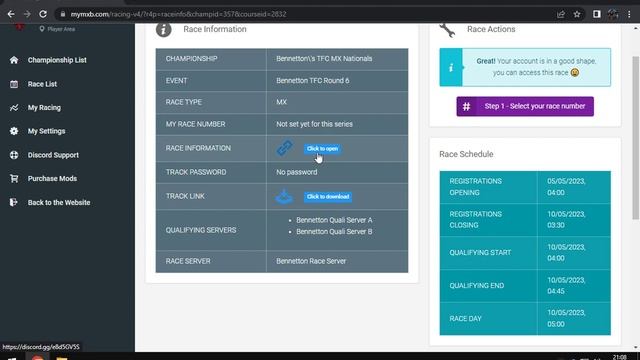This screenshot has width=640, height=360.
Task: Click the Player Area location pin icon
Action: pos(42,29)
